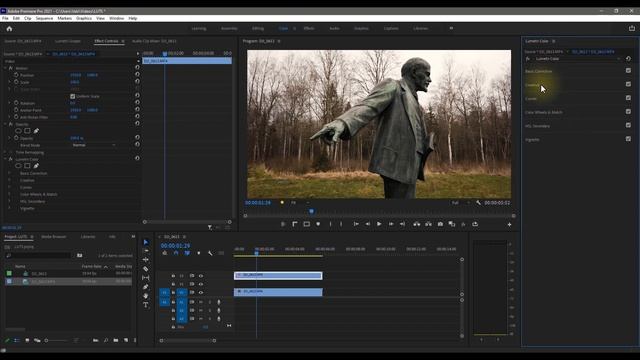The image size is (640, 360).
Task: Open the File menu
Action: (5, 18)
